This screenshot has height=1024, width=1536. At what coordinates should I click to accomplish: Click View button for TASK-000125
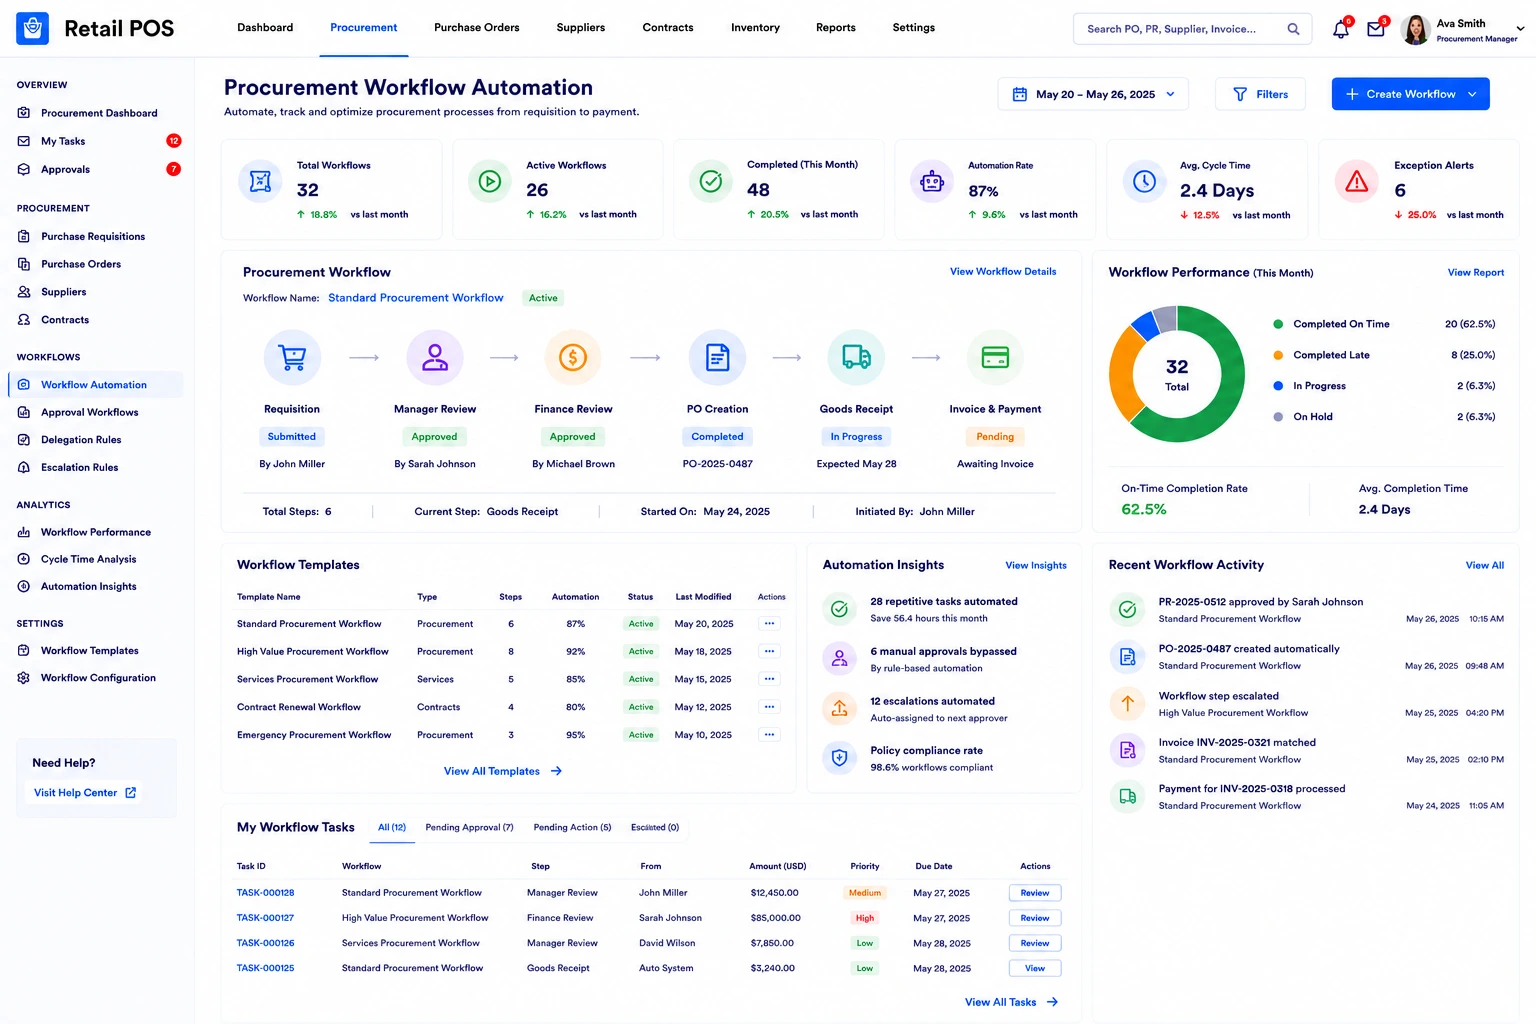click(1035, 968)
